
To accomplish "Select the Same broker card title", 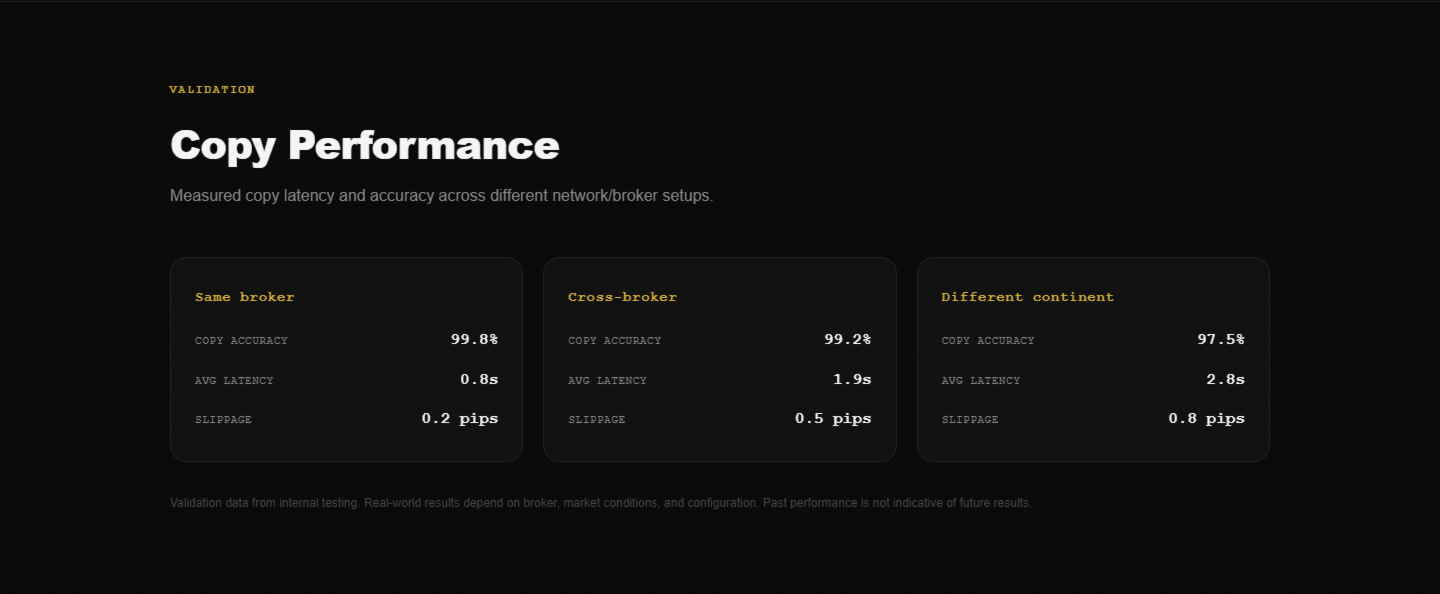I will pyautogui.click(x=245, y=297).
